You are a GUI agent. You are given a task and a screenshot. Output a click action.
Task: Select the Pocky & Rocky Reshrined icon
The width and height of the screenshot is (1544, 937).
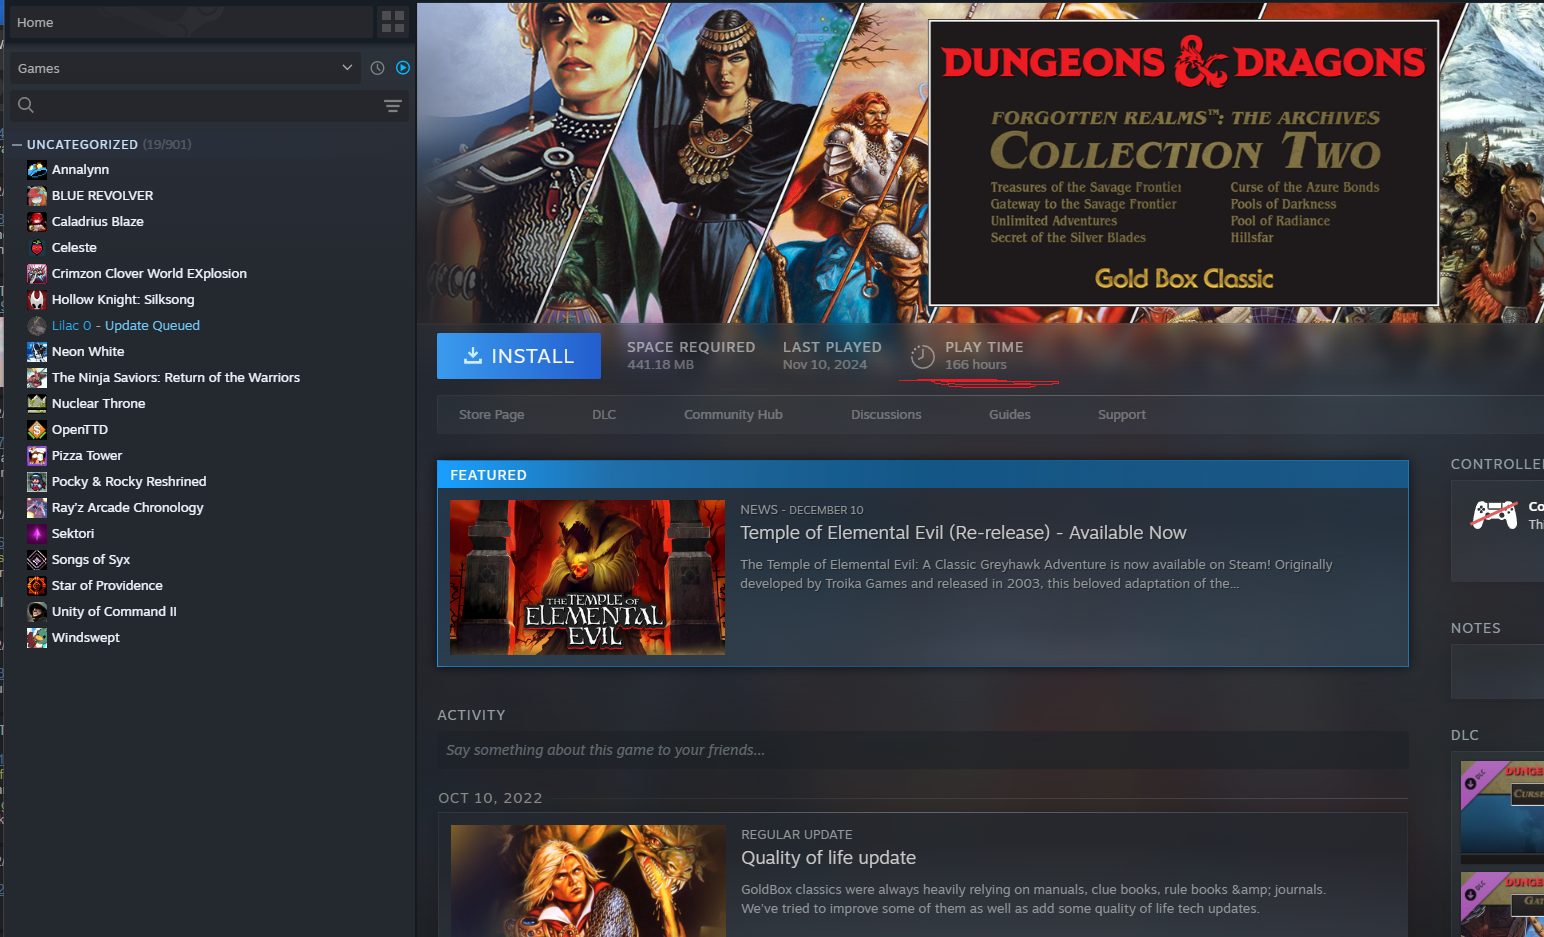pyautogui.click(x=37, y=482)
